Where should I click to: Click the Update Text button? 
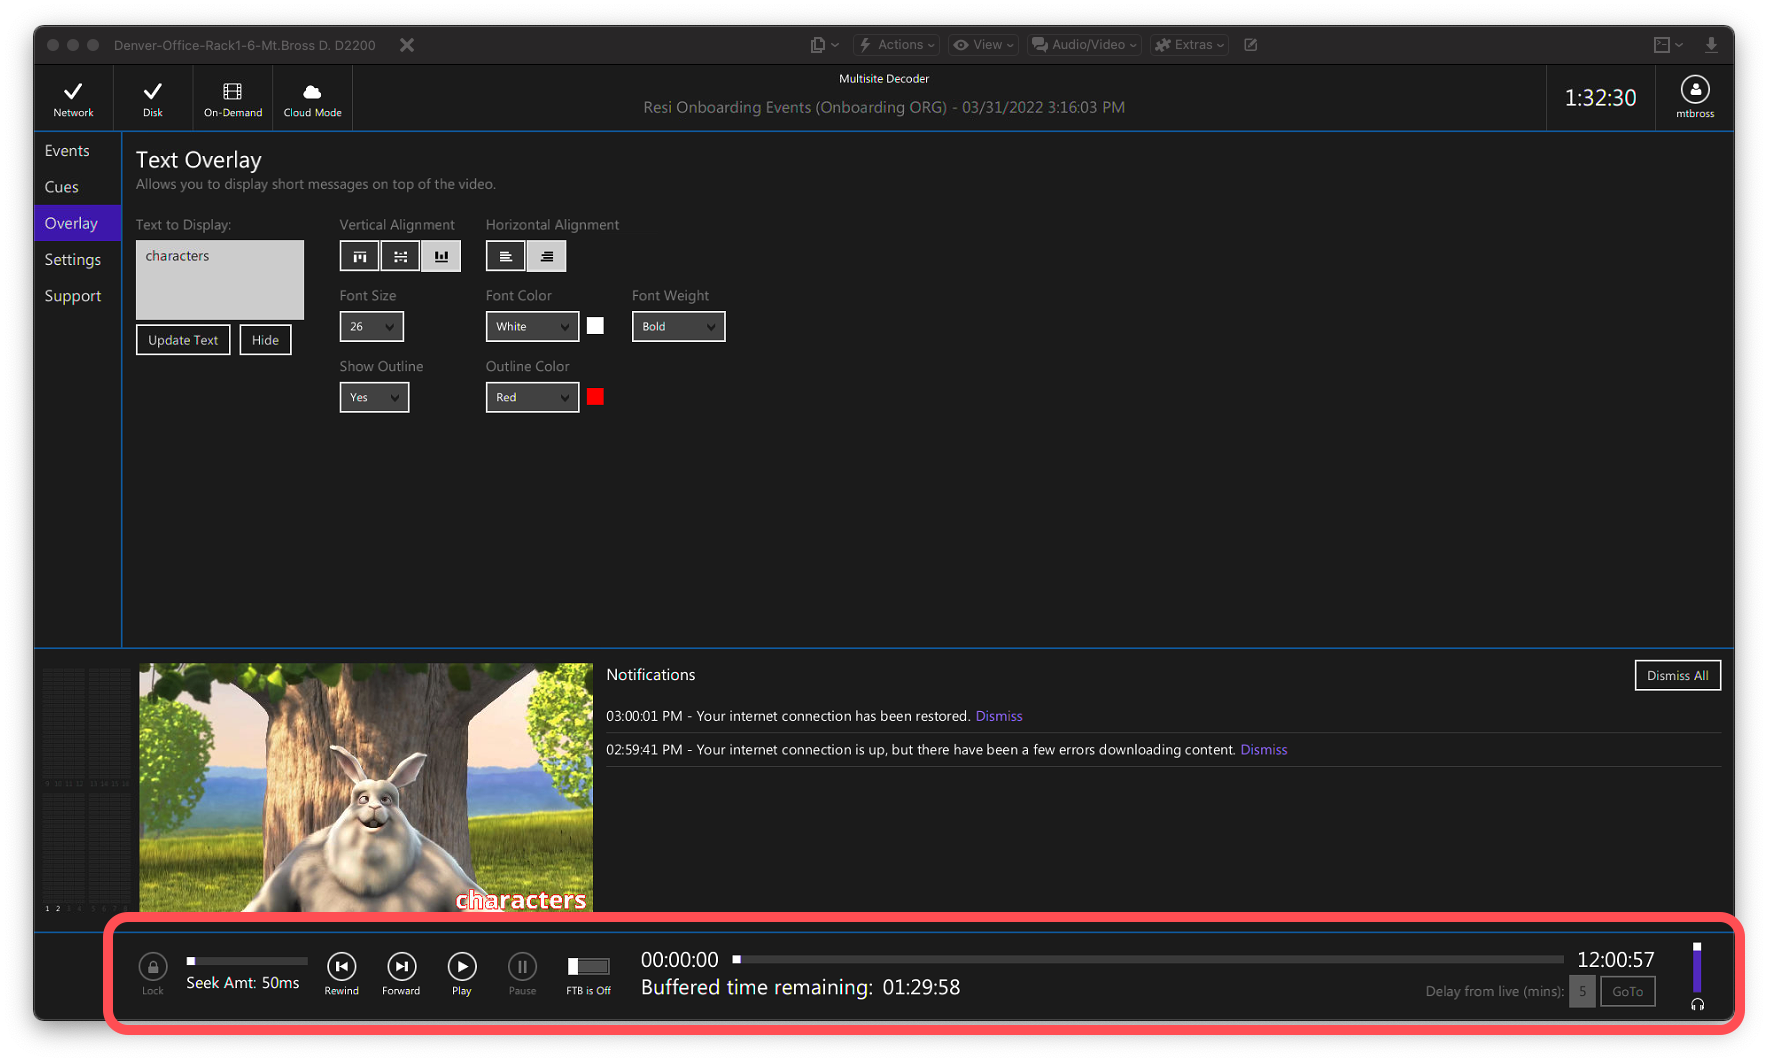183,340
